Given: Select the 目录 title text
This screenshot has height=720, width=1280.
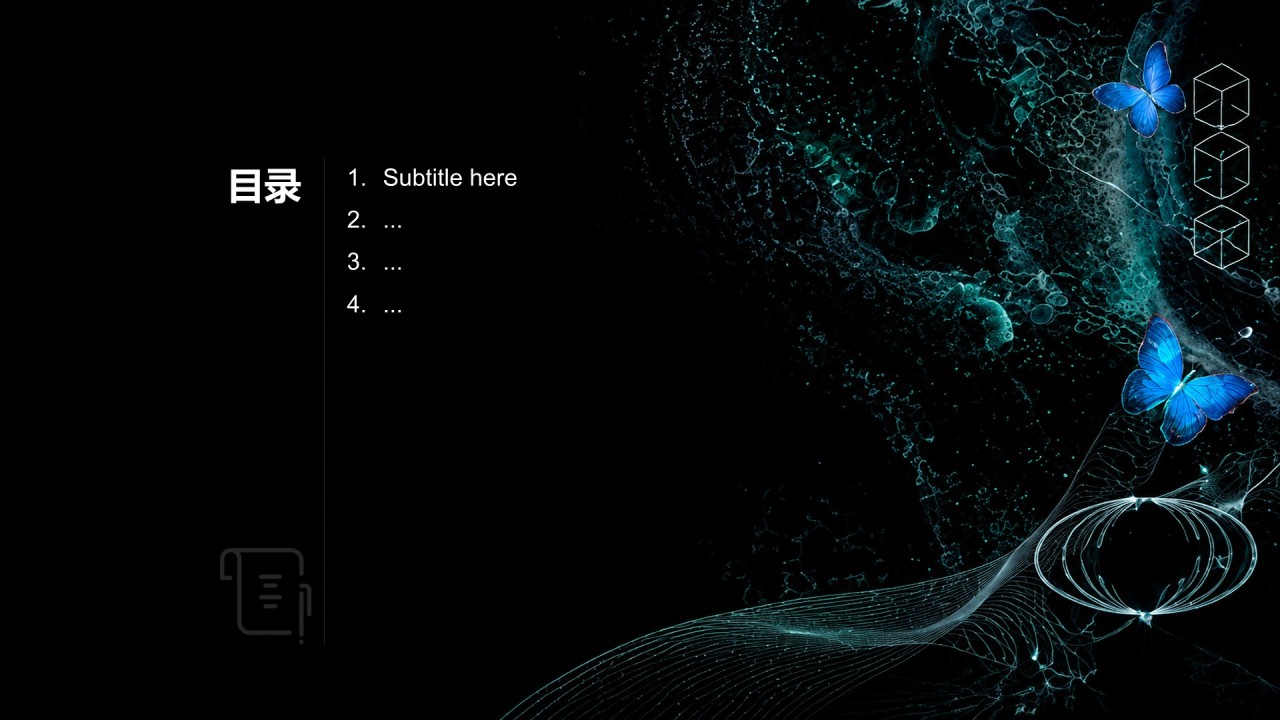Looking at the screenshot, I should coord(265,187).
